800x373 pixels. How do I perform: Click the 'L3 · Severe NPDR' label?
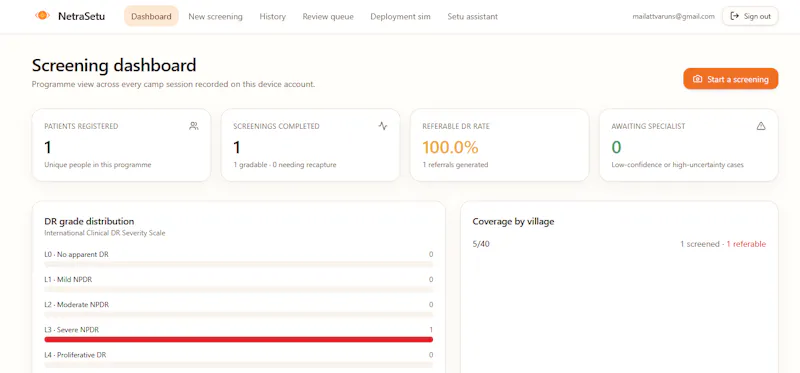coord(72,330)
